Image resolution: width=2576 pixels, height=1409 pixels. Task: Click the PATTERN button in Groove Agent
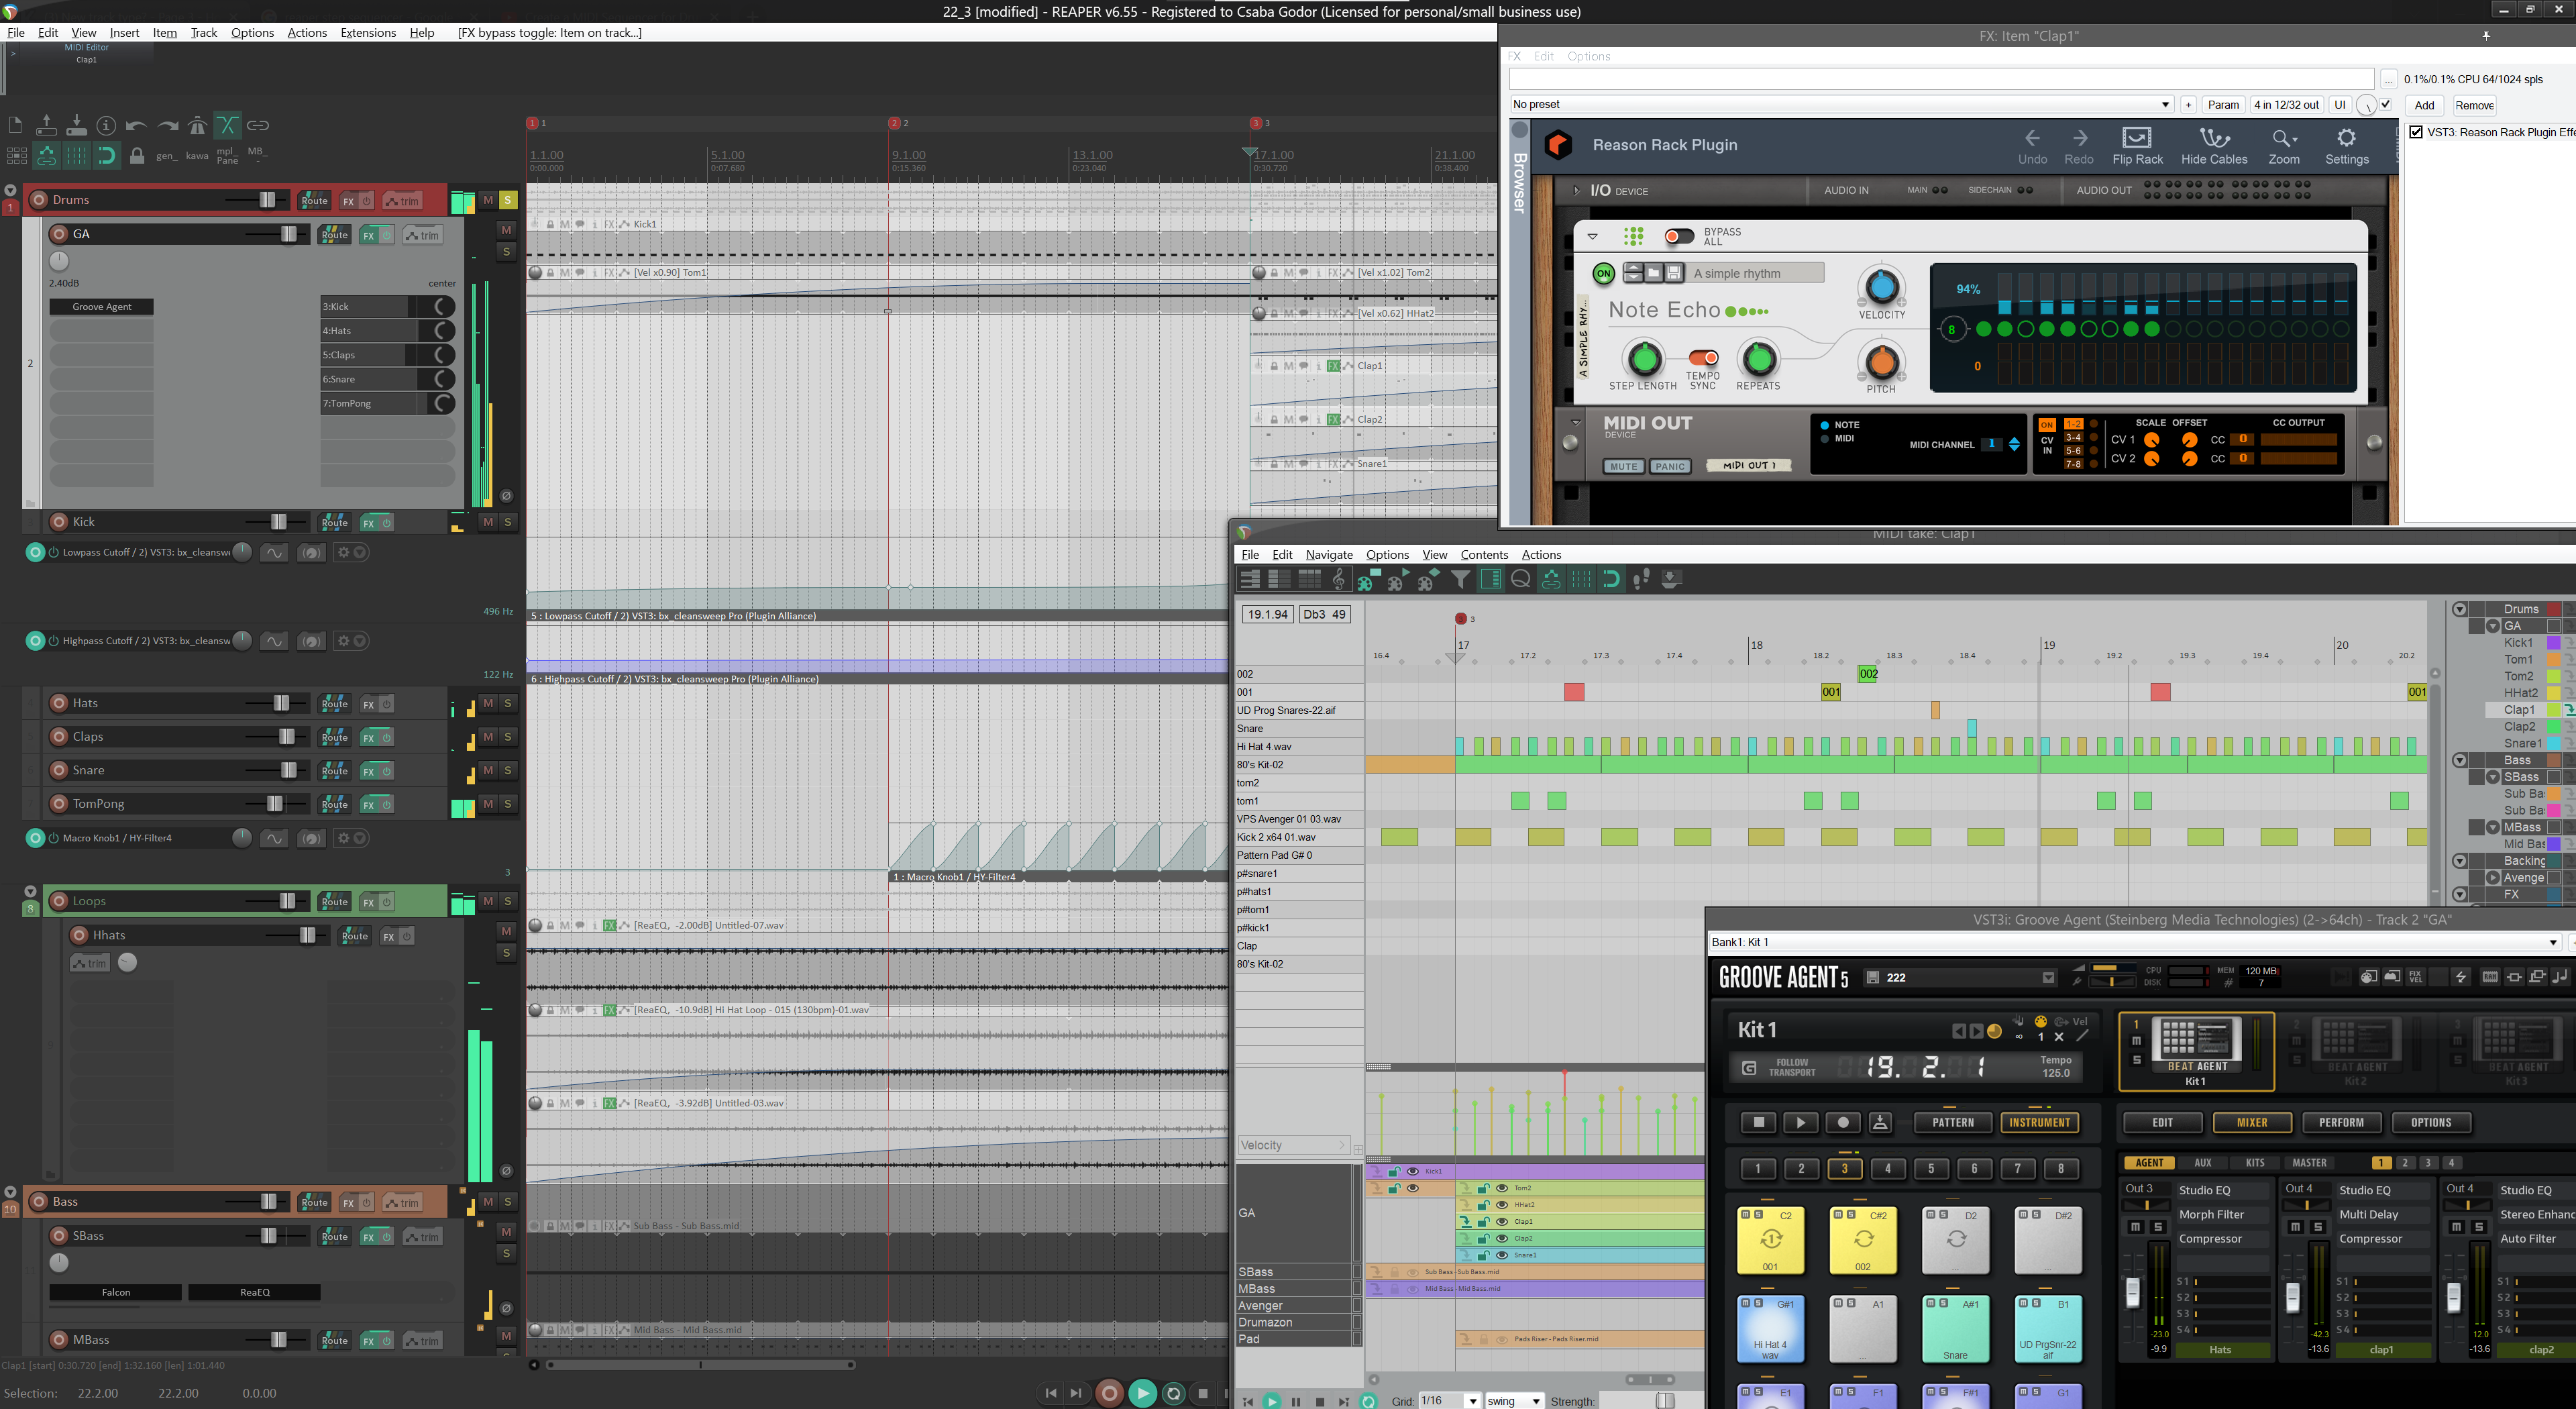tap(1953, 1123)
